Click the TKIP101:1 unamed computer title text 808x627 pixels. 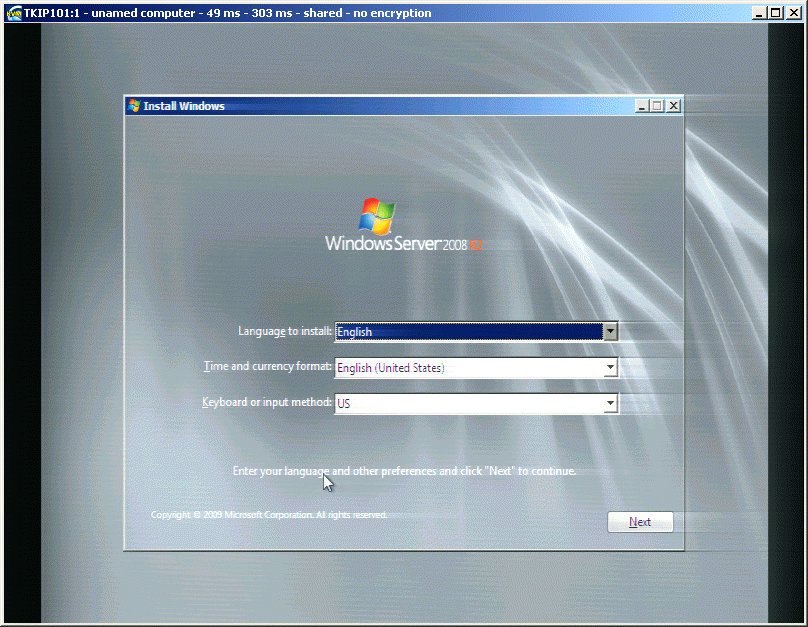(227, 13)
